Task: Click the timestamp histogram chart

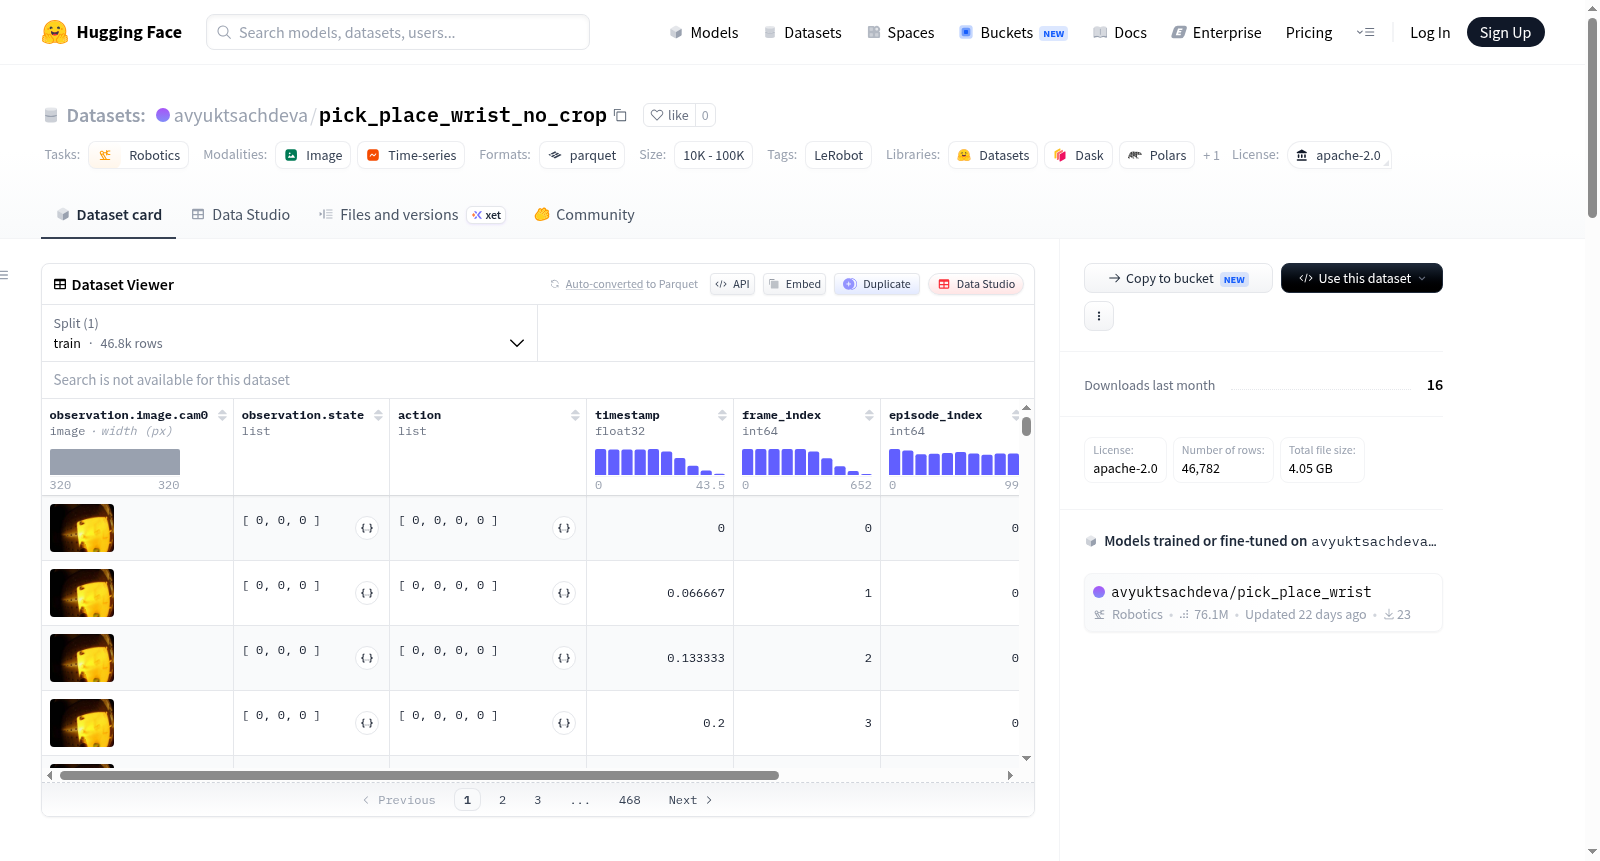Action: 660,462
